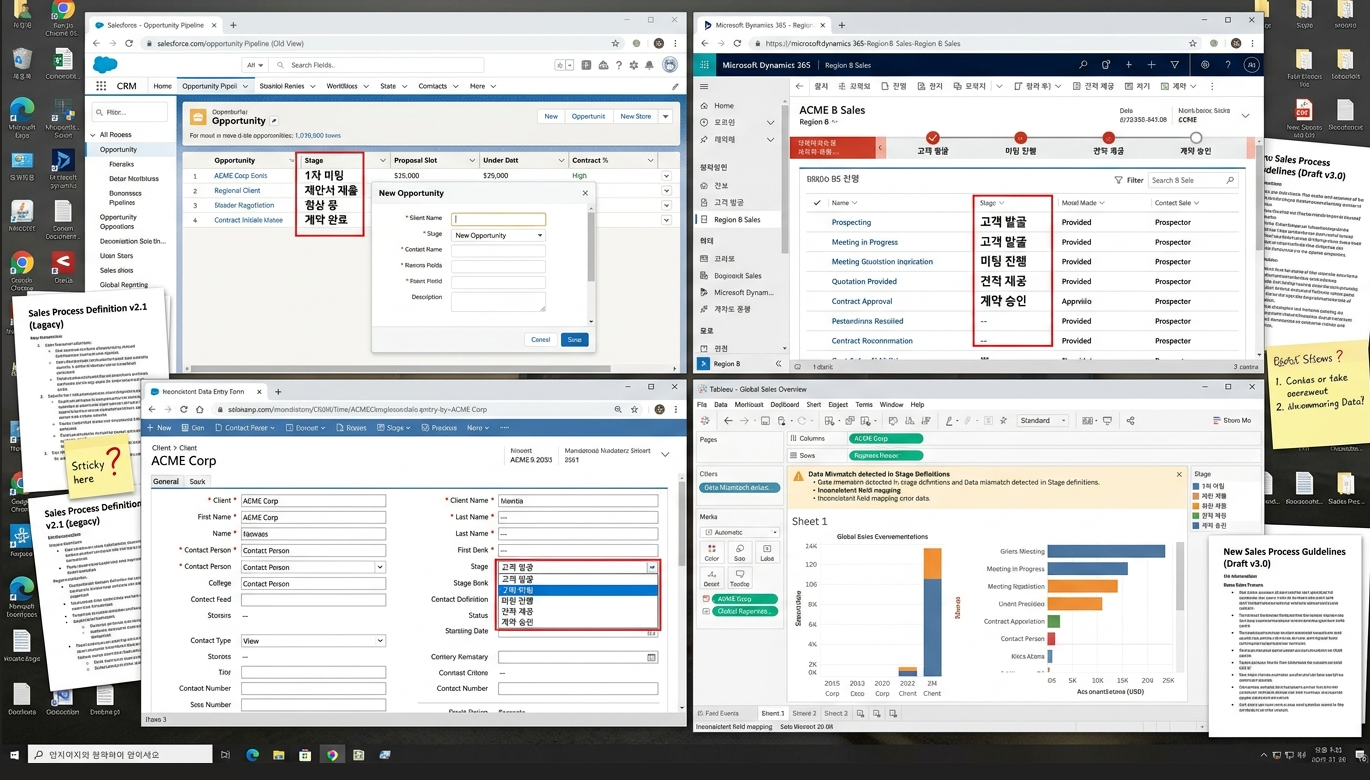Click the first blue swatch in Stage legend

pos(1195,487)
